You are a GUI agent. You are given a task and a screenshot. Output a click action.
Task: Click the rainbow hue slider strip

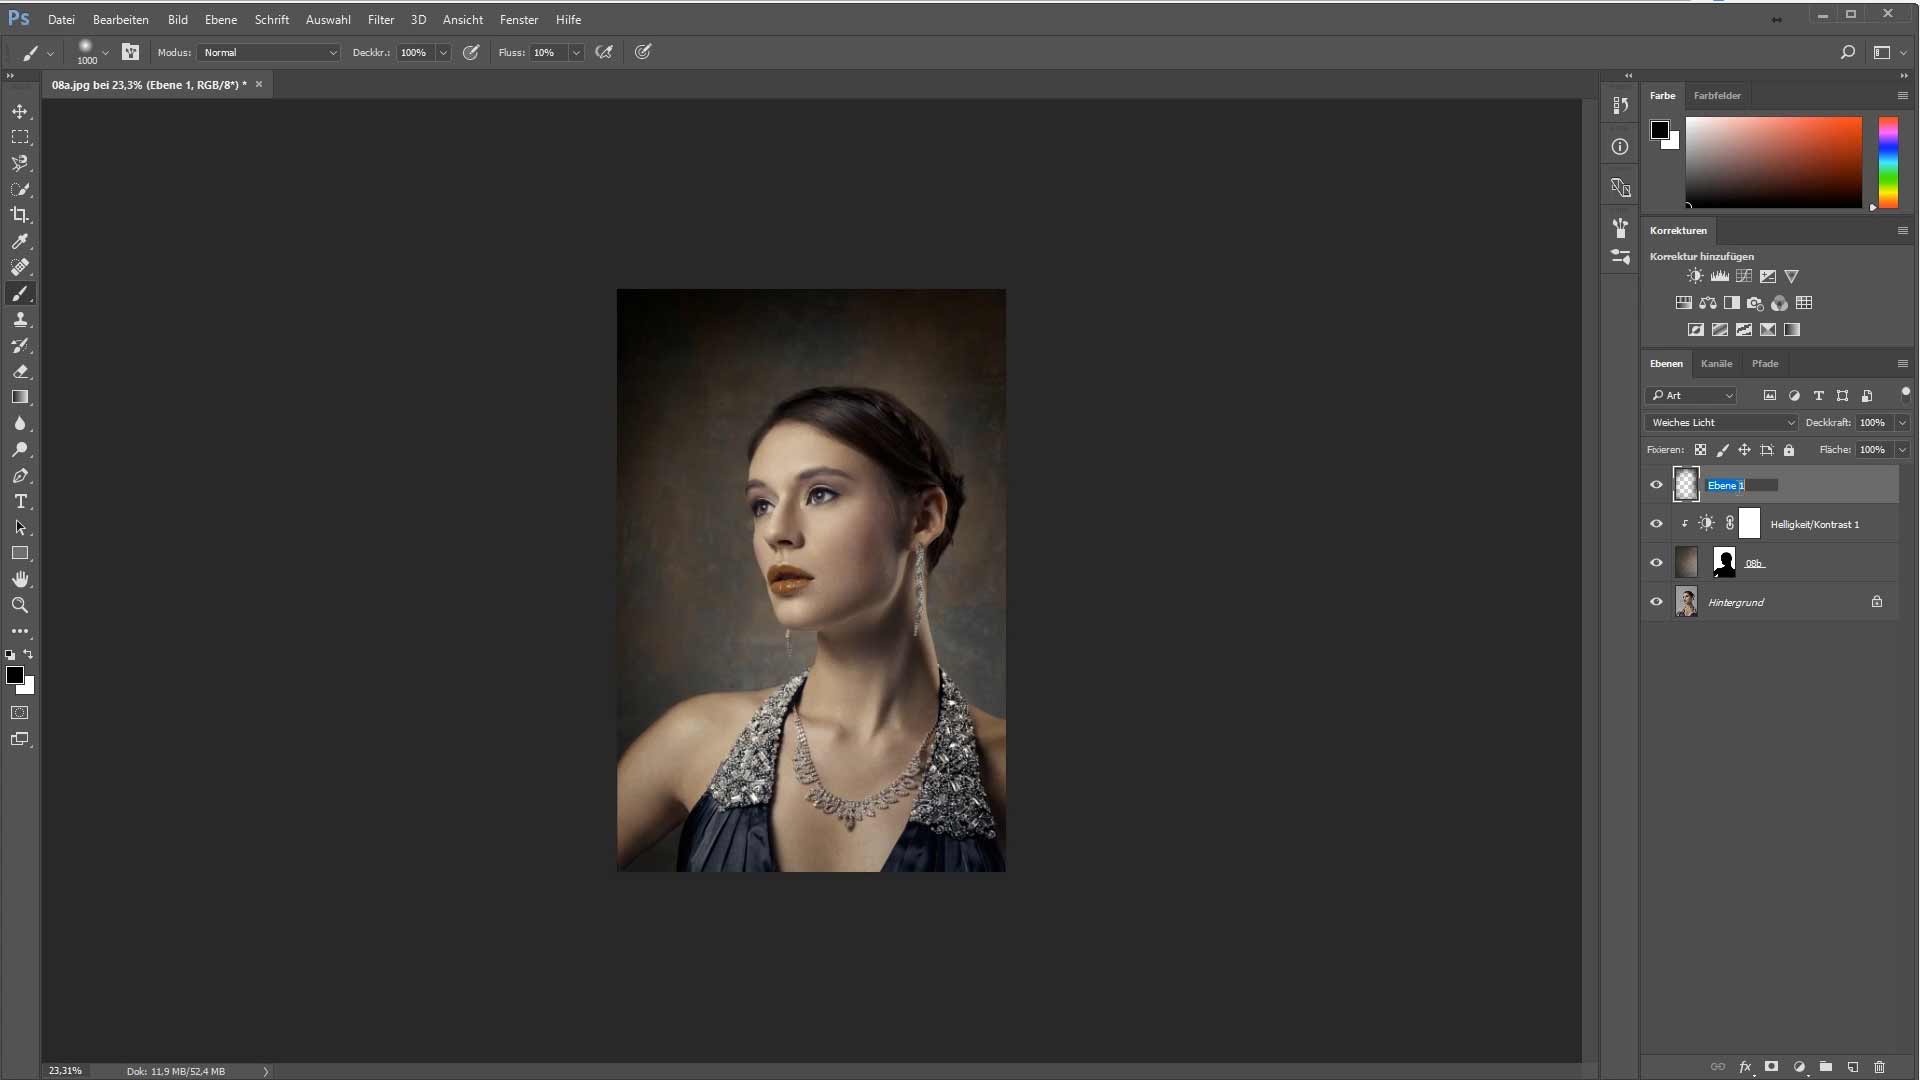(1888, 162)
